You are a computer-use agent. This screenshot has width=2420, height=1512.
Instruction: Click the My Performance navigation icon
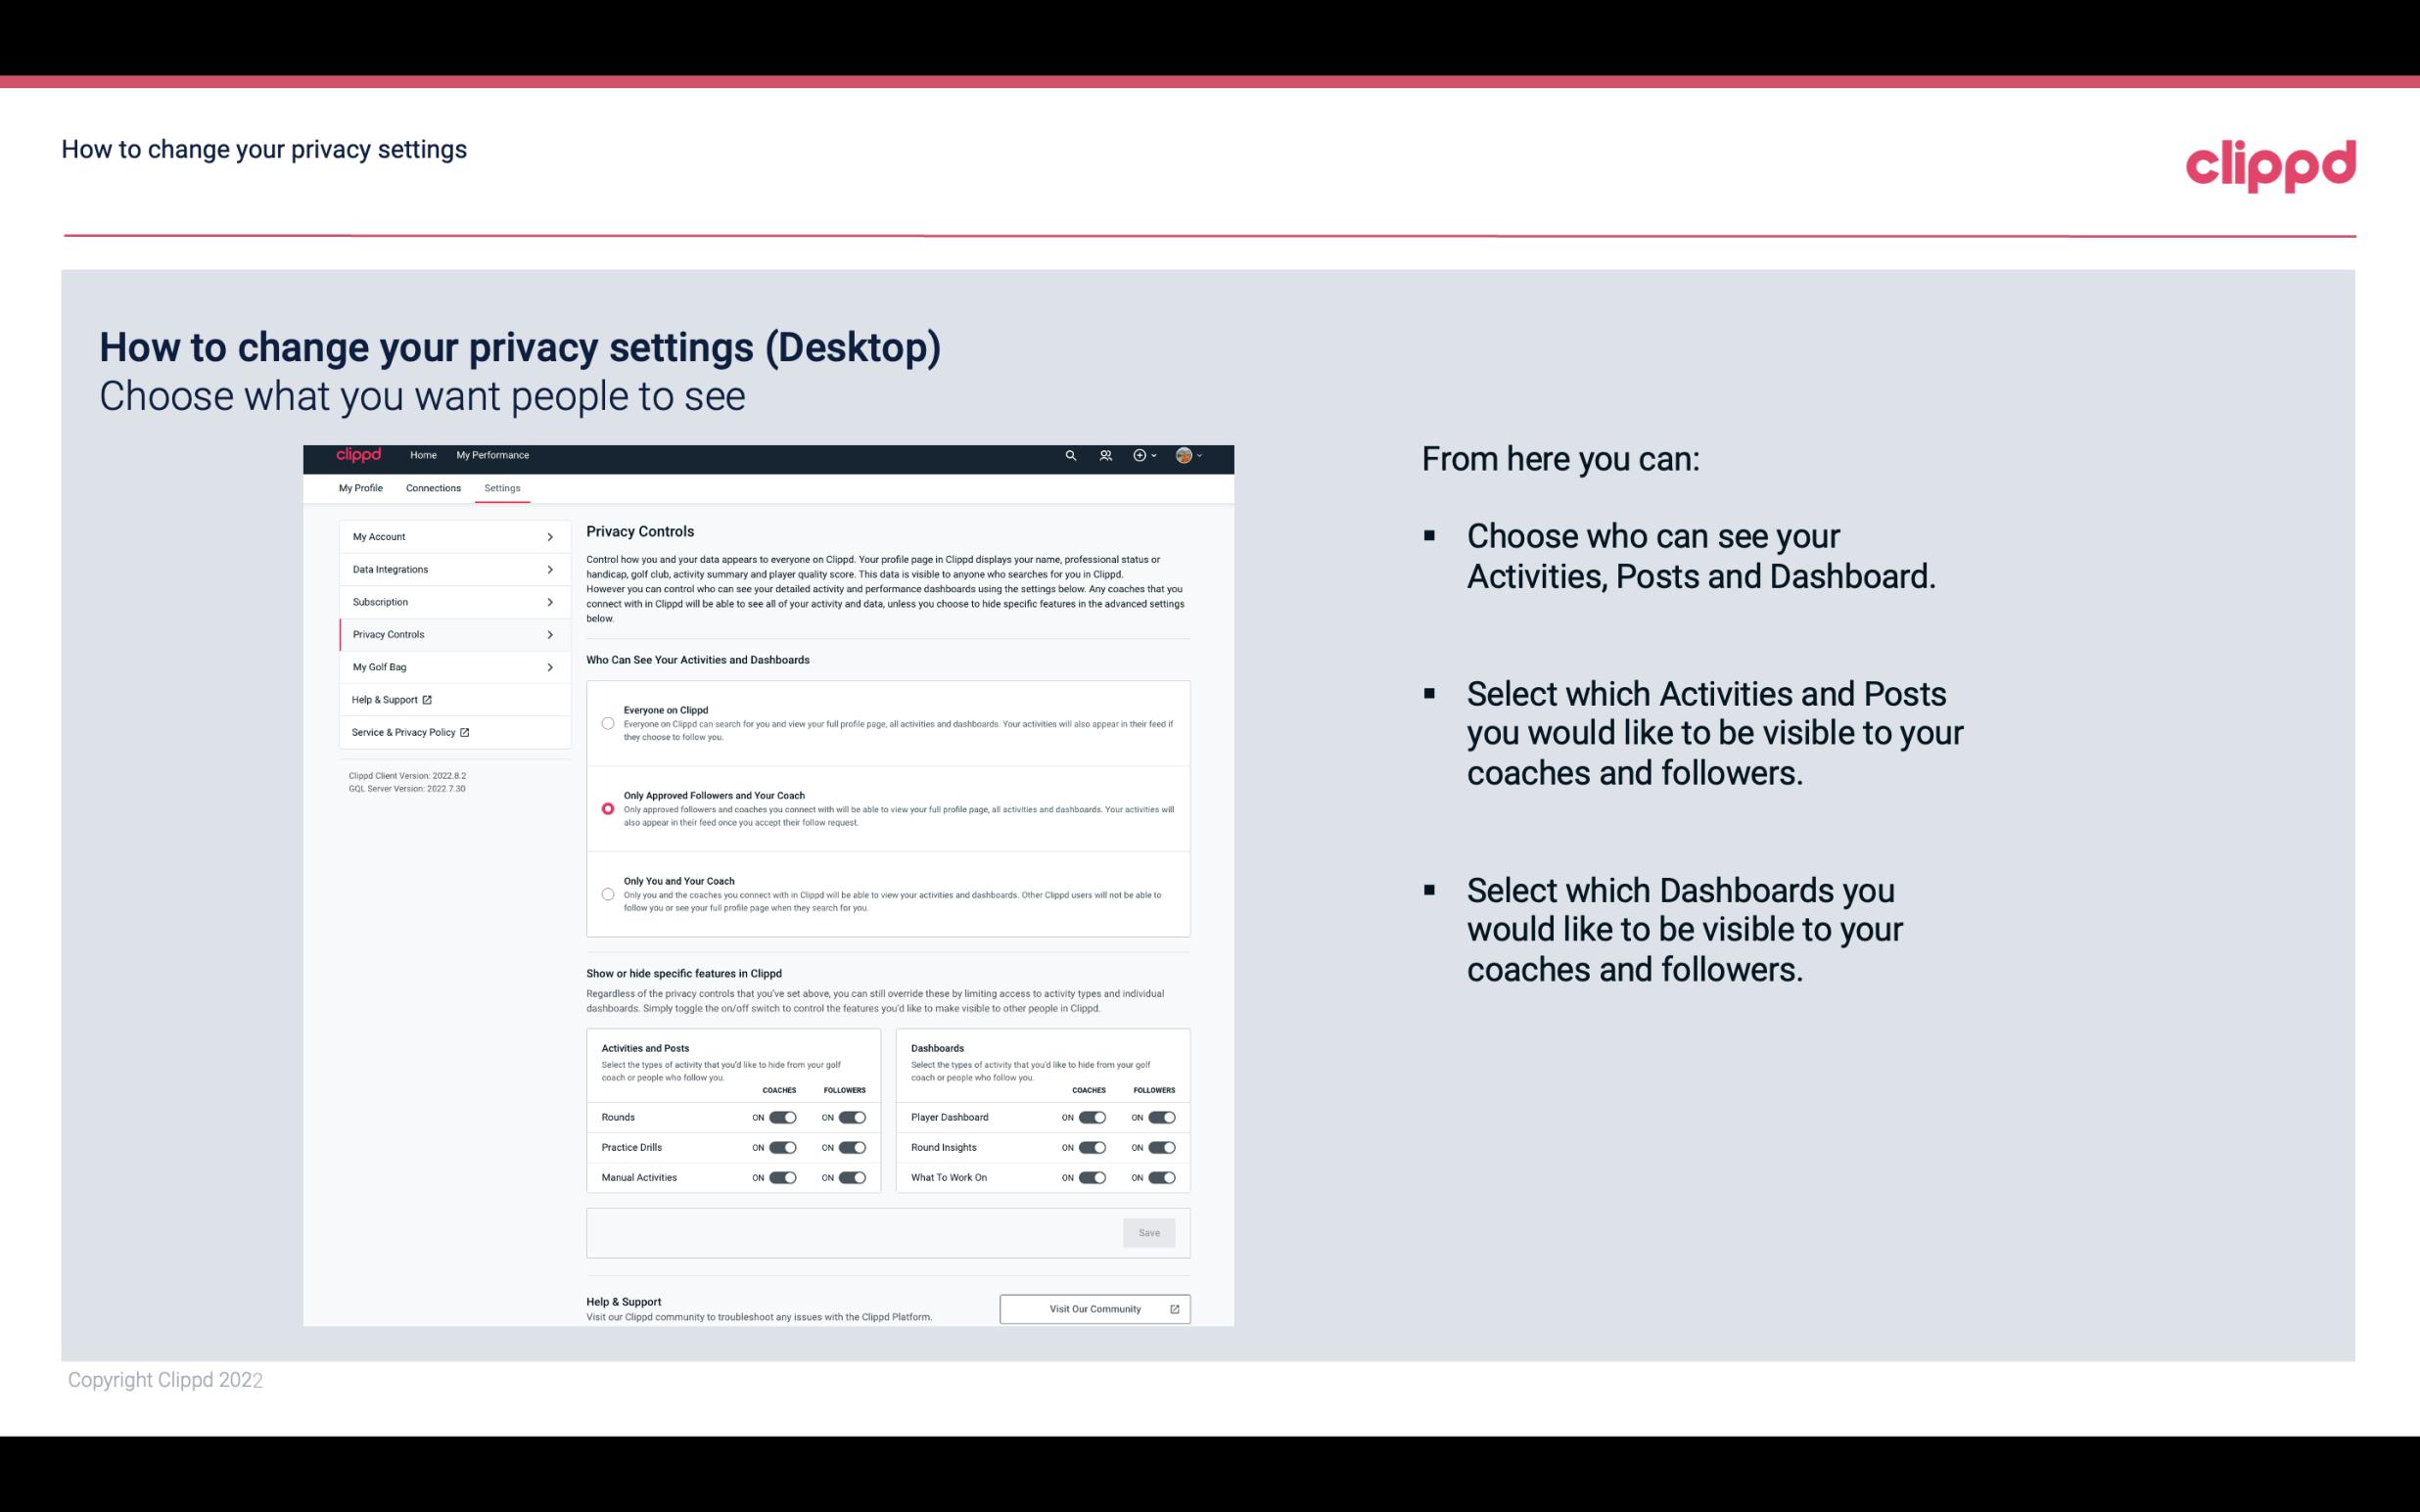(493, 455)
